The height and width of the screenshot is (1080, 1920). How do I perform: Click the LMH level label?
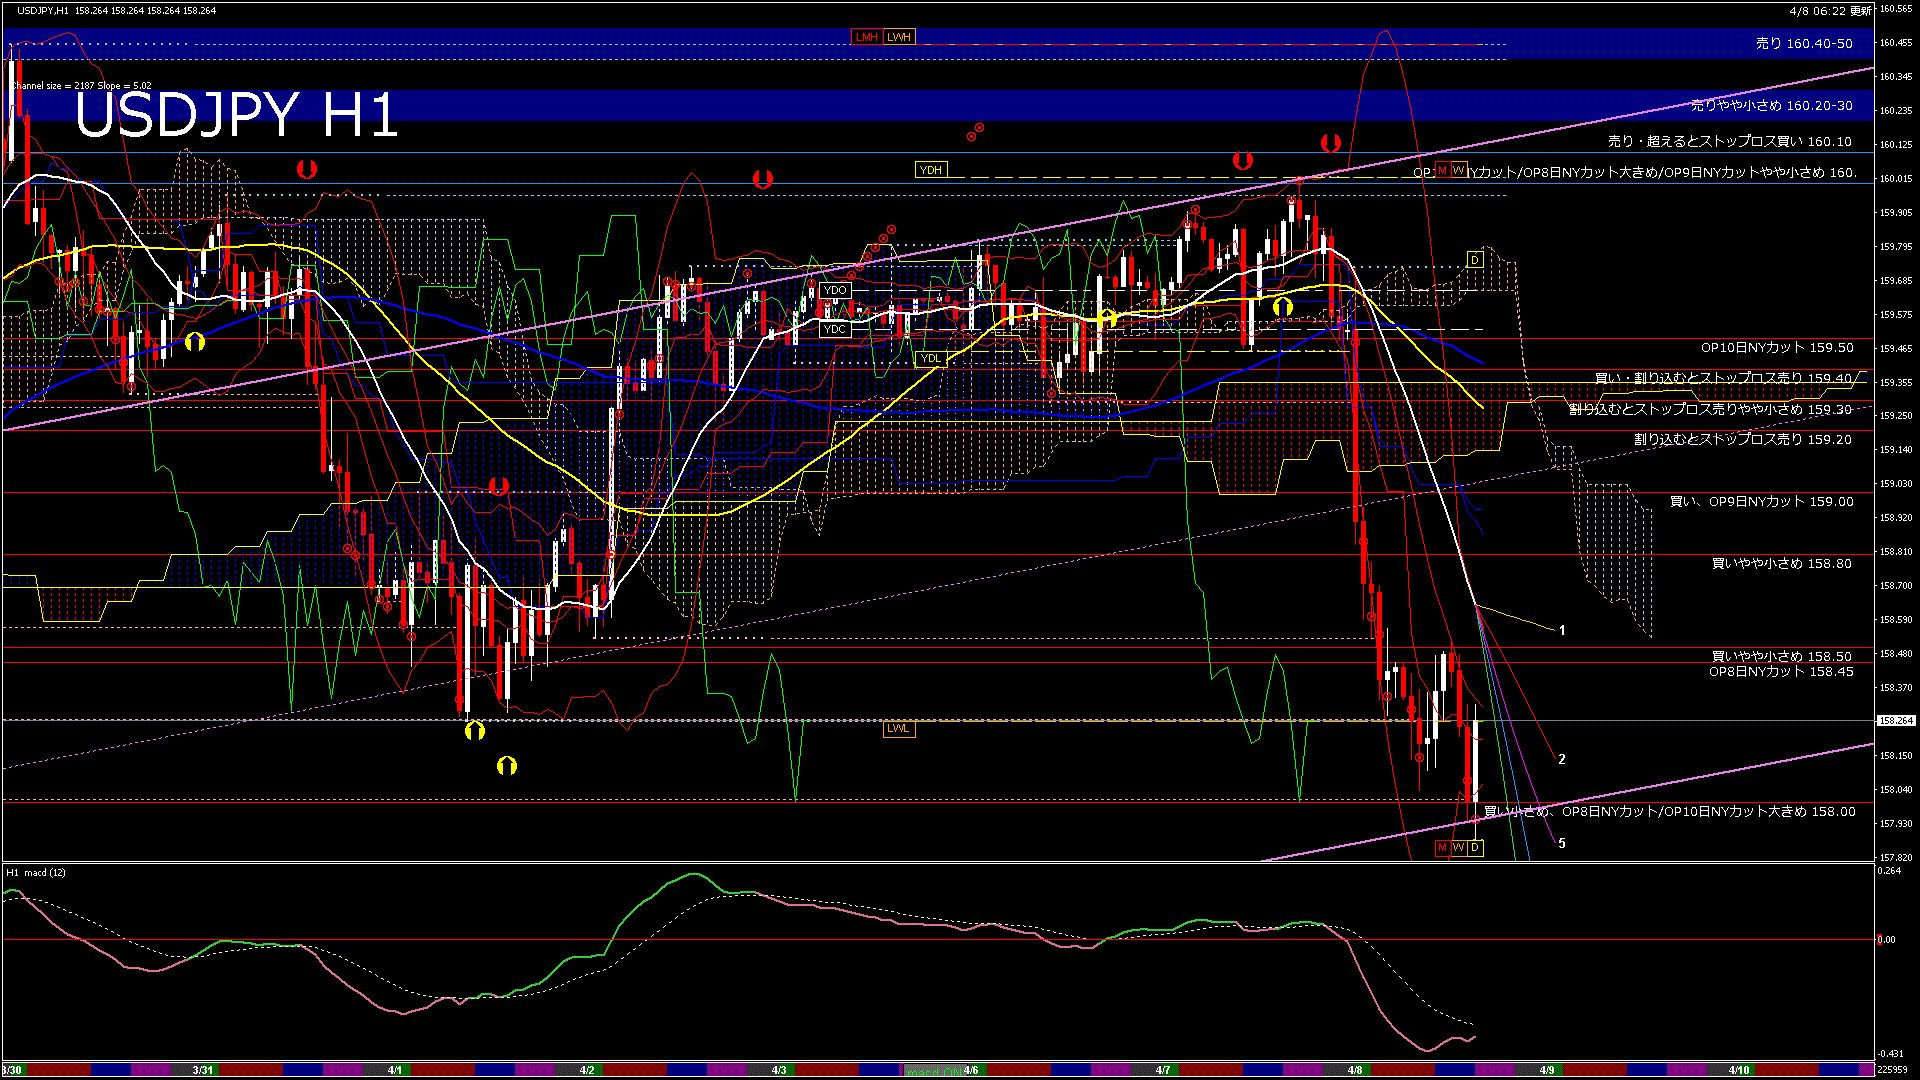pyautogui.click(x=866, y=37)
